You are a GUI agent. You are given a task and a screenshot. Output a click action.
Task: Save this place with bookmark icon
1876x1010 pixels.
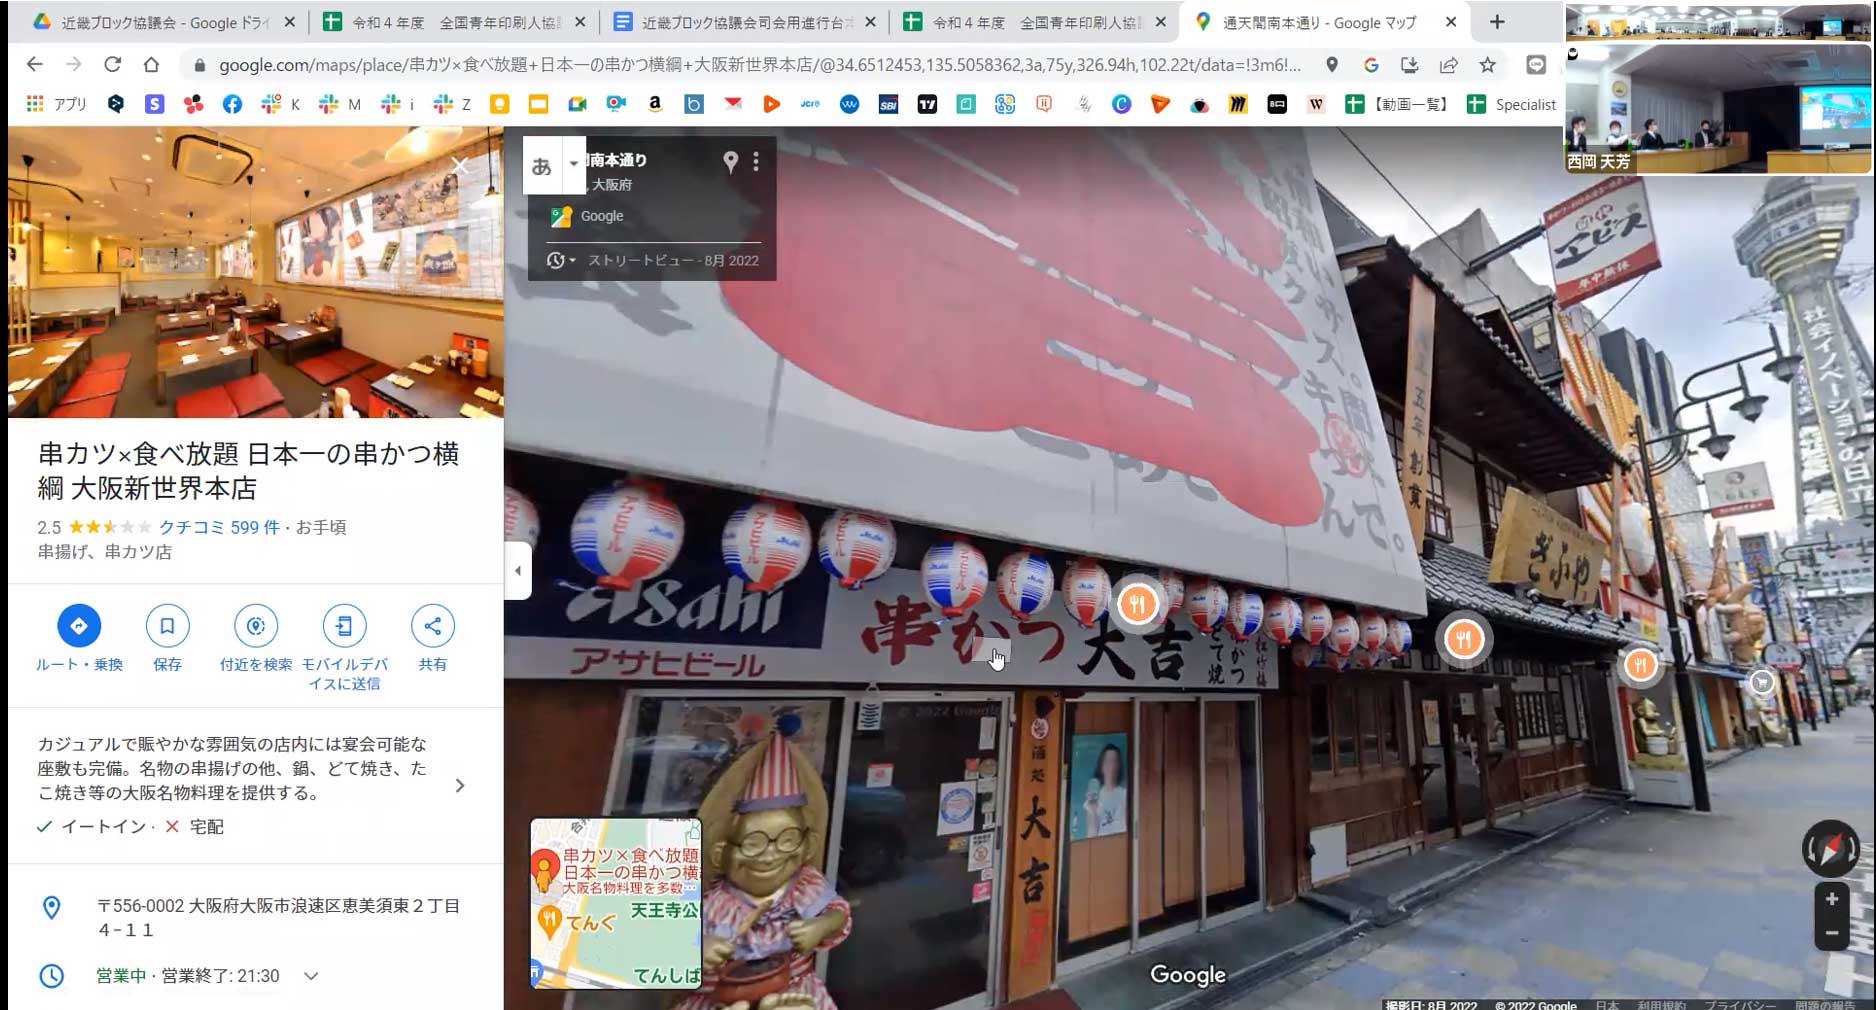click(x=167, y=626)
